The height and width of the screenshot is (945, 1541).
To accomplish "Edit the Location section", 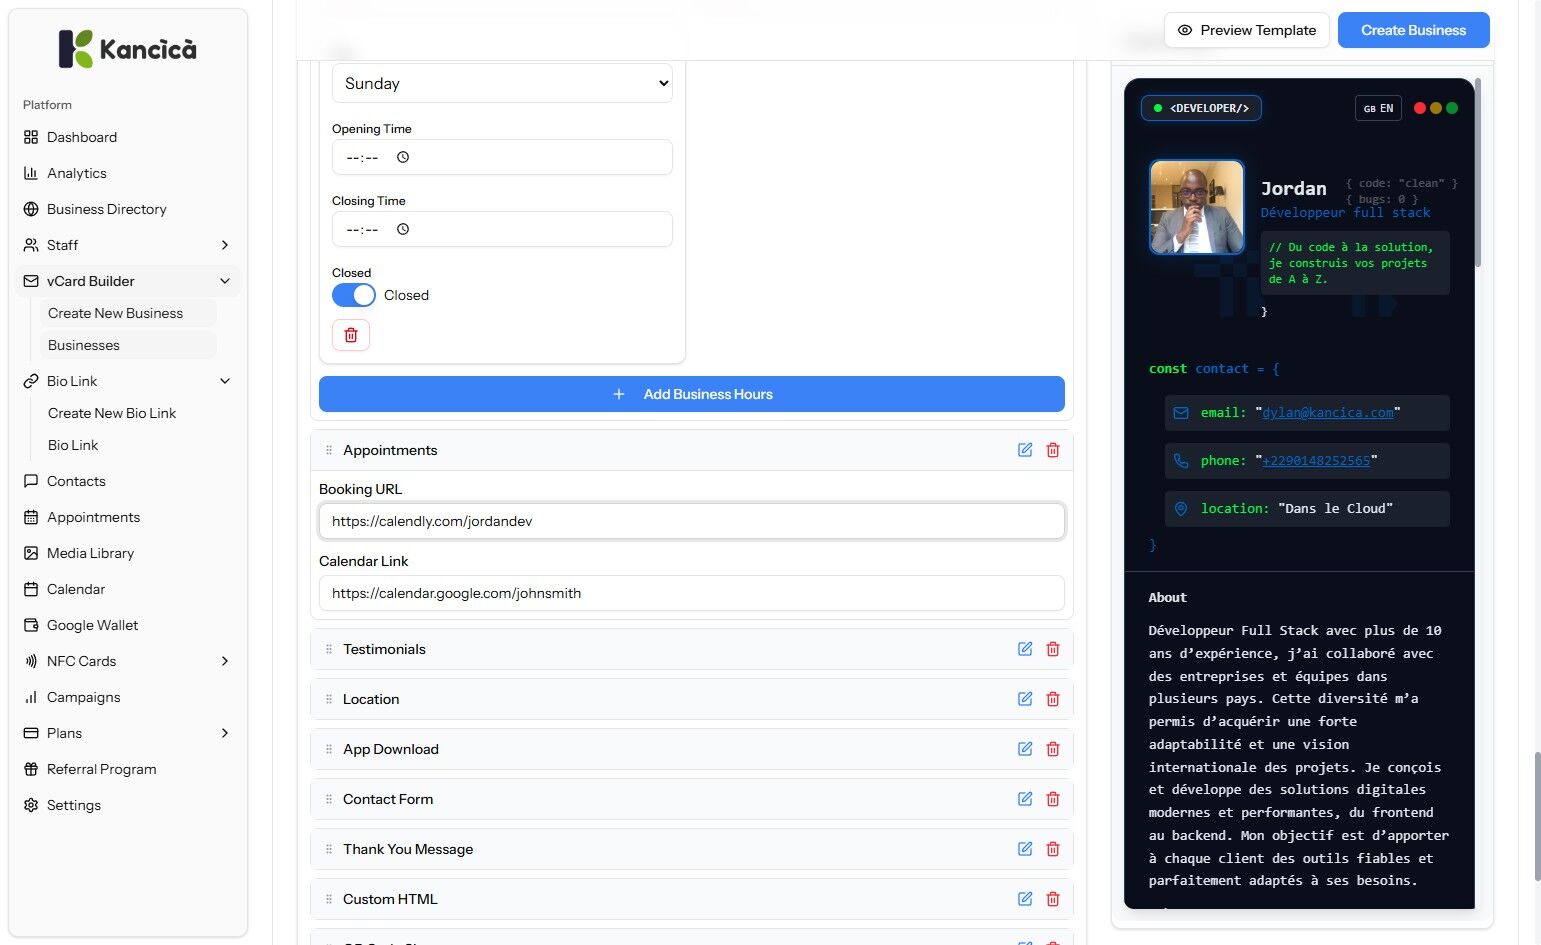I will [x=1025, y=699].
